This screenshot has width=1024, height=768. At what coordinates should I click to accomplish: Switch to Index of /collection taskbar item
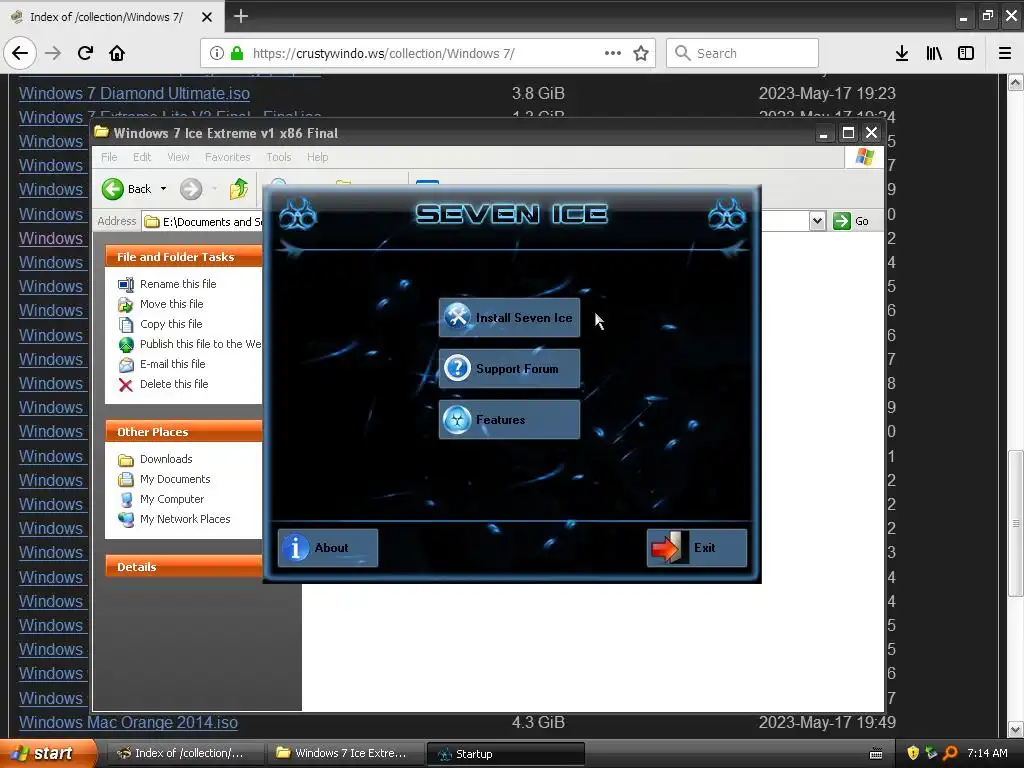184,754
